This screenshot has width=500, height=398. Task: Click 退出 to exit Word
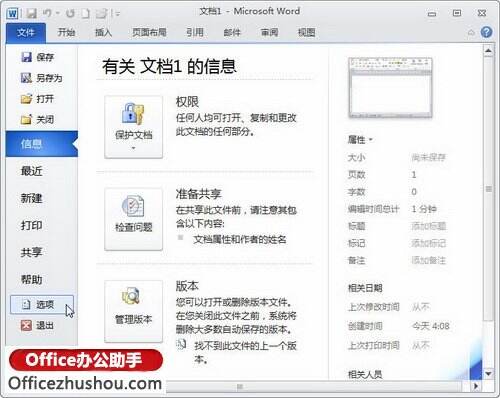[37, 325]
